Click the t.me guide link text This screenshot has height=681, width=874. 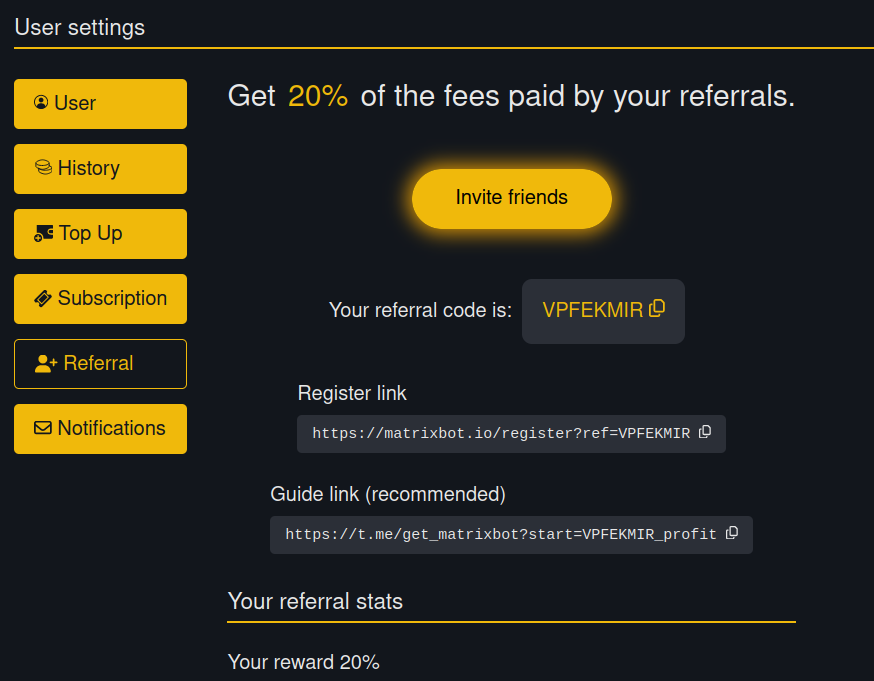tap(501, 535)
